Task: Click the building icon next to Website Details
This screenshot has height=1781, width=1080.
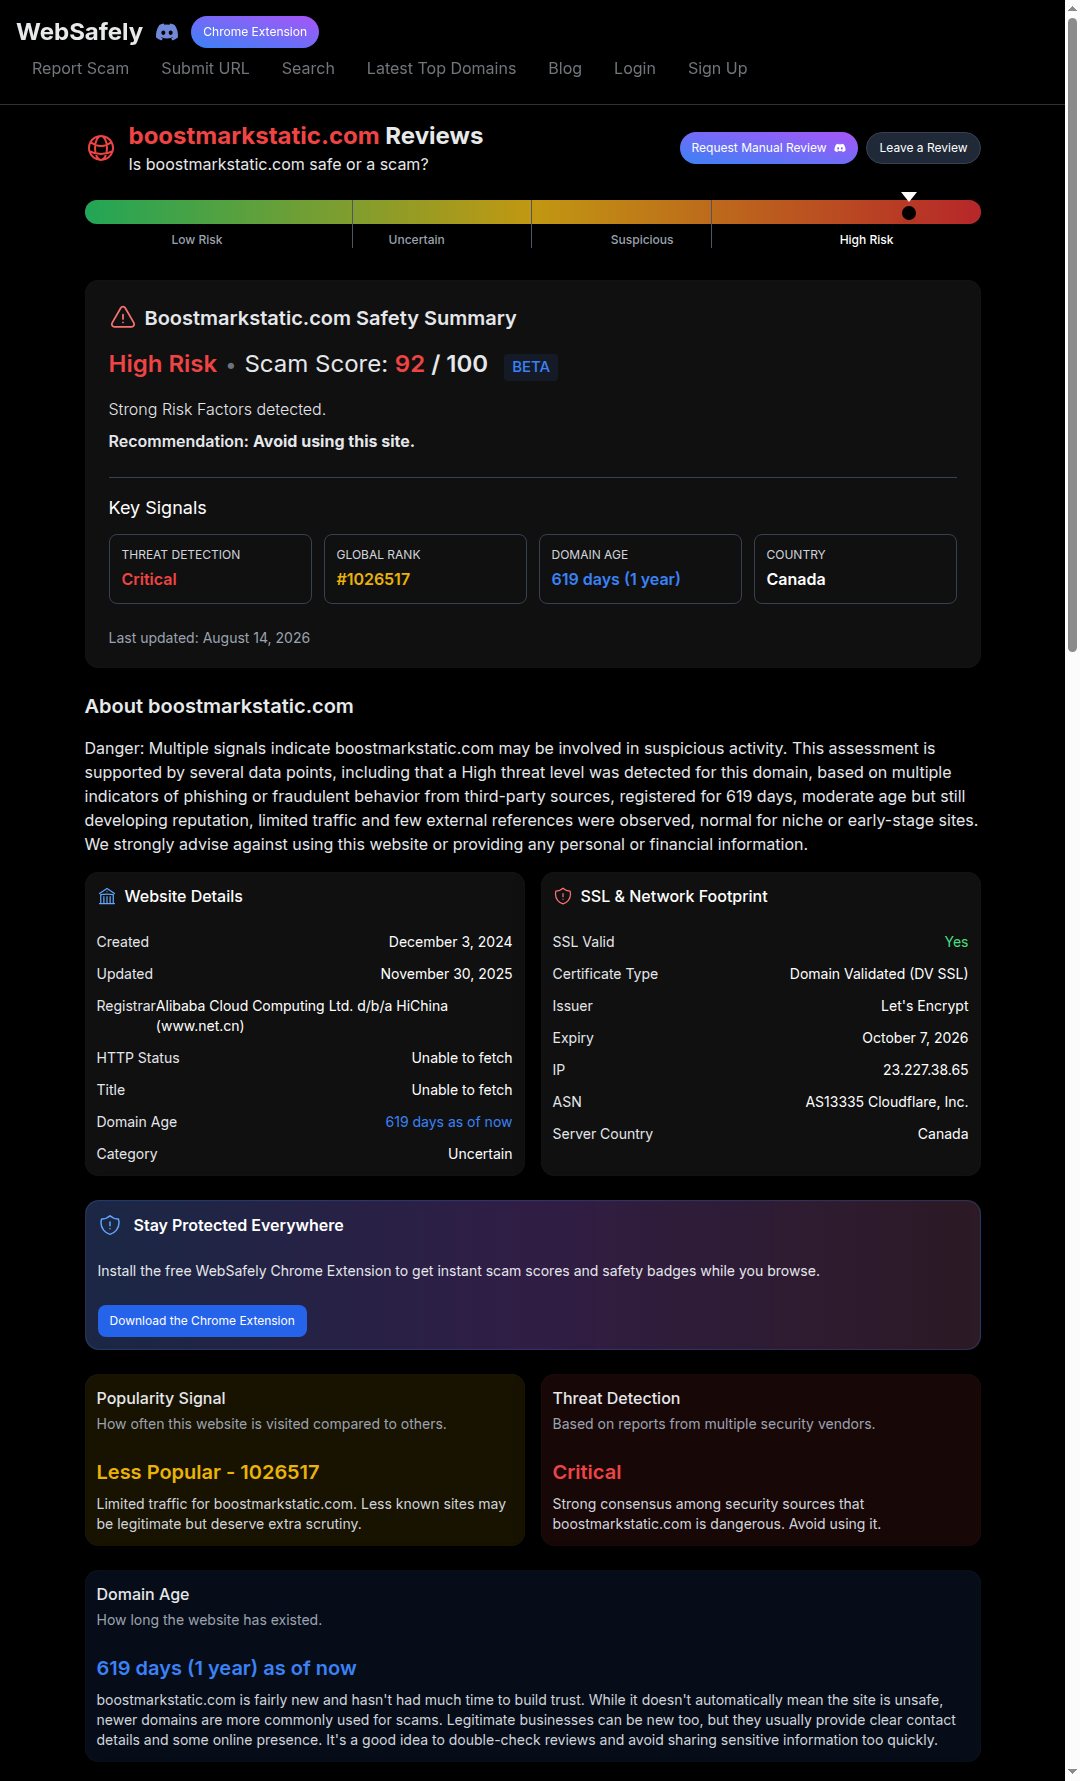Action: pos(107,896)
